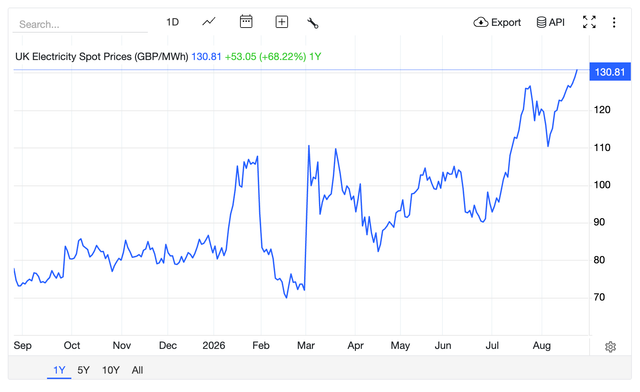Switch to the 10Y time range

tap(111, 370)
